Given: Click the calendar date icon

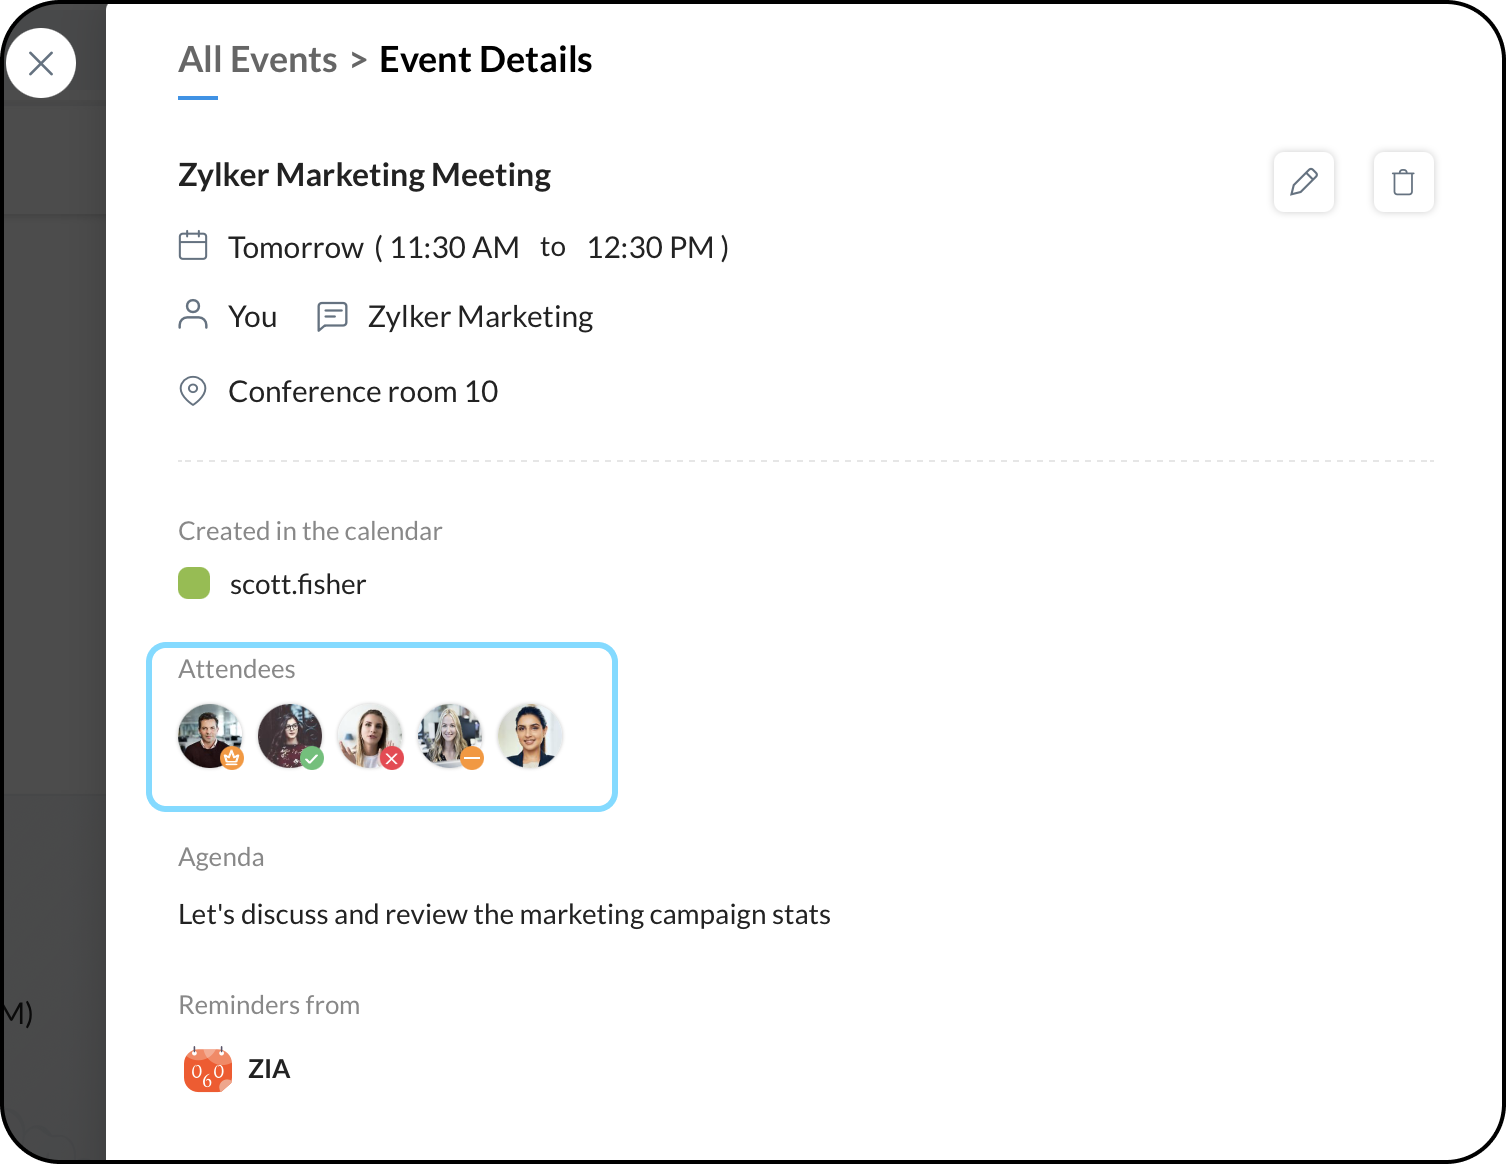Looking at the screenshot, I should (193, 246).
